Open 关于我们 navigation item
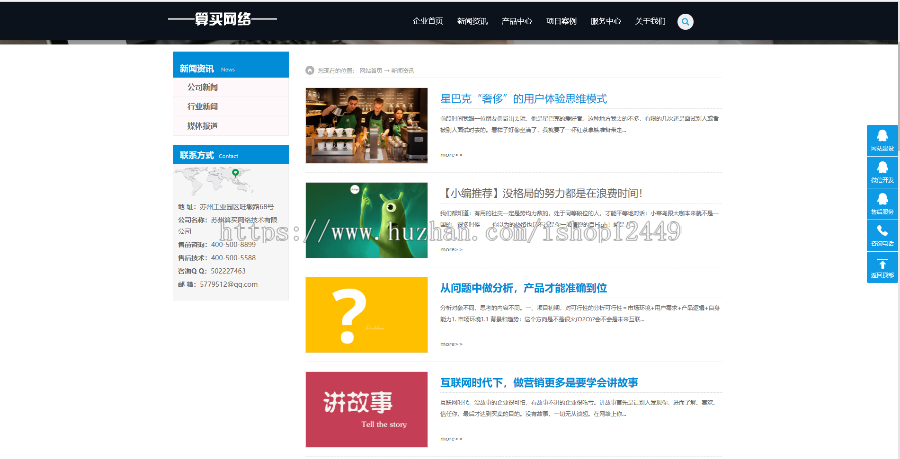This screenshot has width=900, height=459. pos(650,22)
